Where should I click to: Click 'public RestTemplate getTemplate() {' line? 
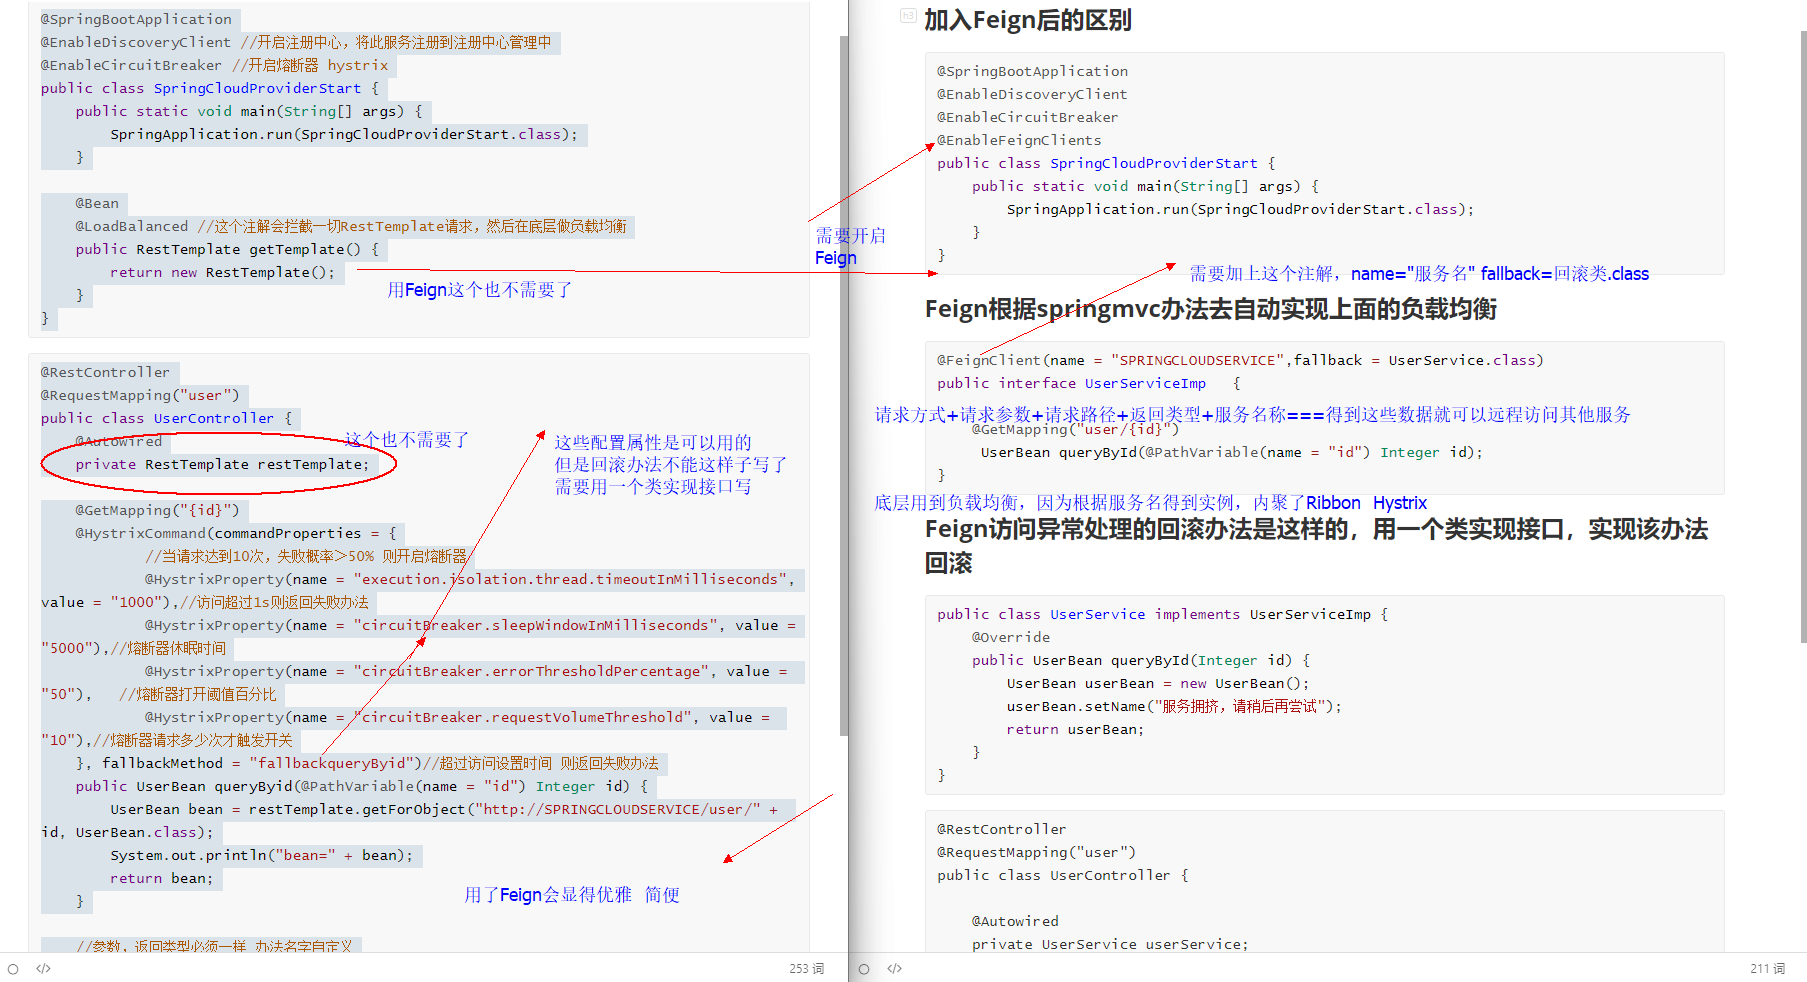point(227,249)
